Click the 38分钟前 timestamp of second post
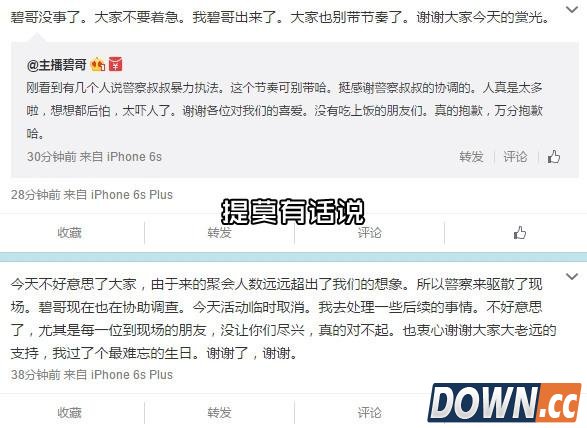The width and height of the screenshot is (587, 428). click(36, 375)
